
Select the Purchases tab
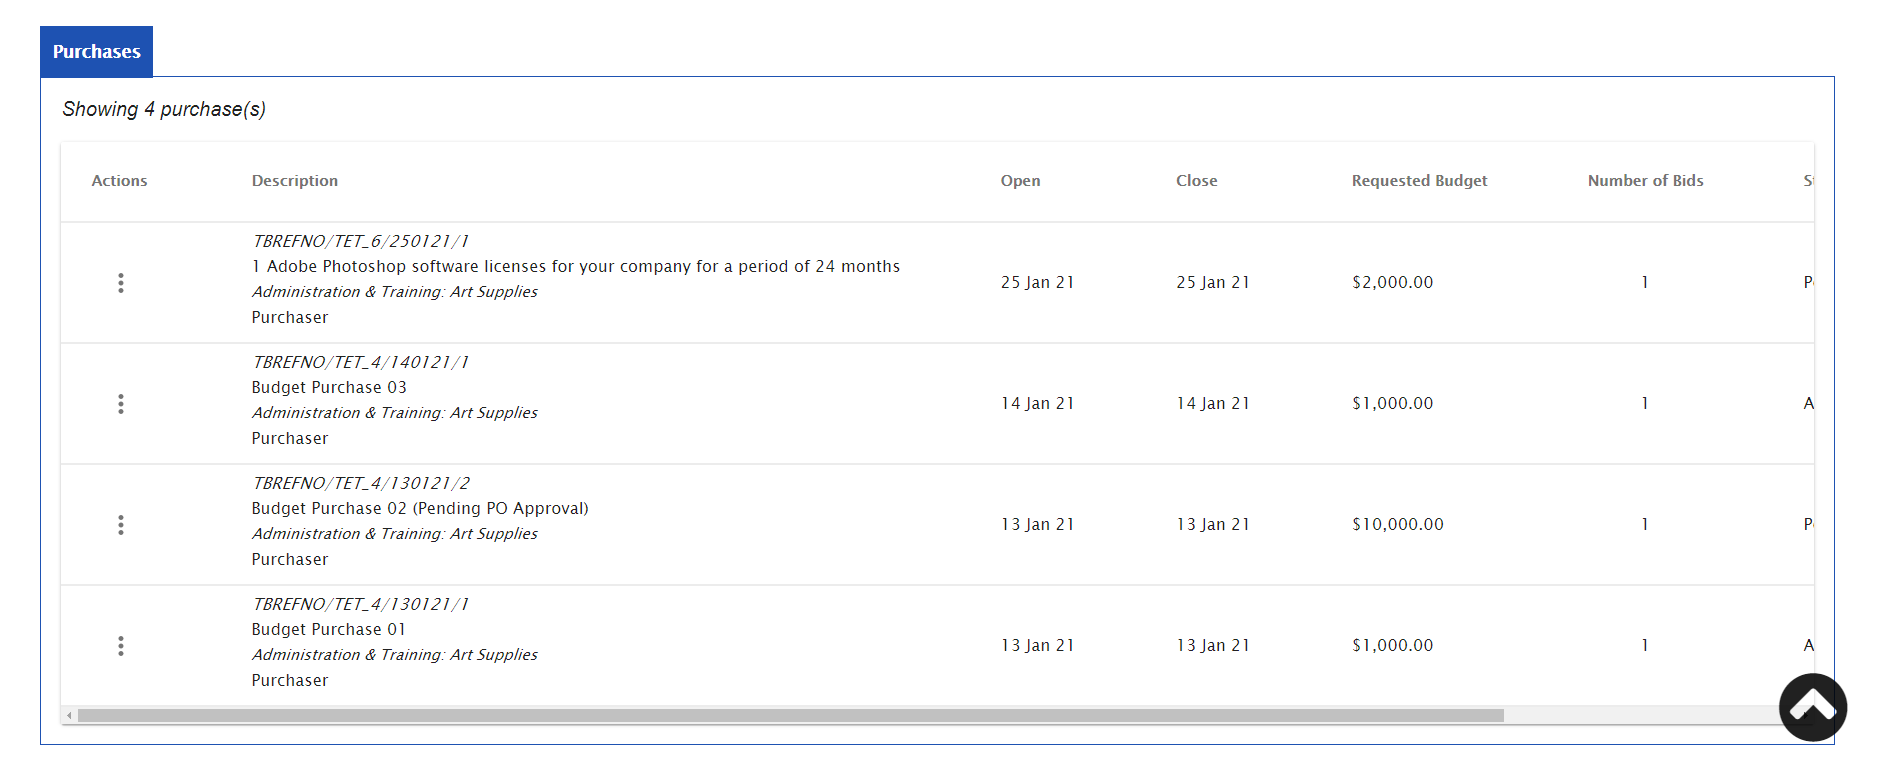96,52
